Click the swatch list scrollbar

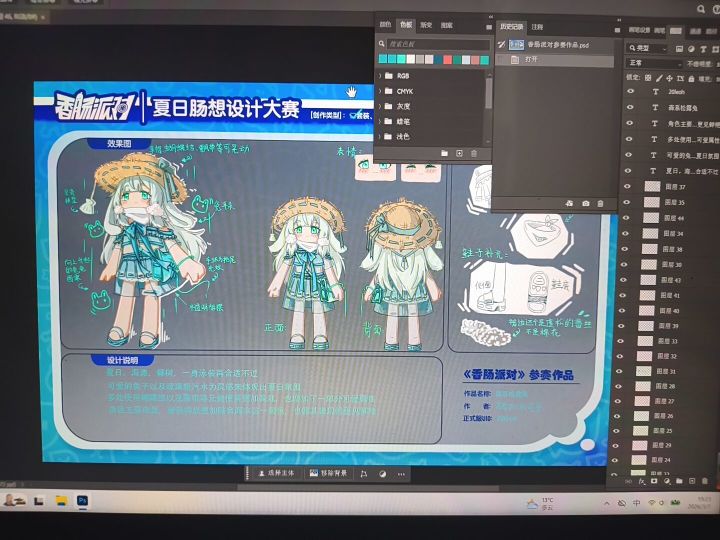pos(488,93)
